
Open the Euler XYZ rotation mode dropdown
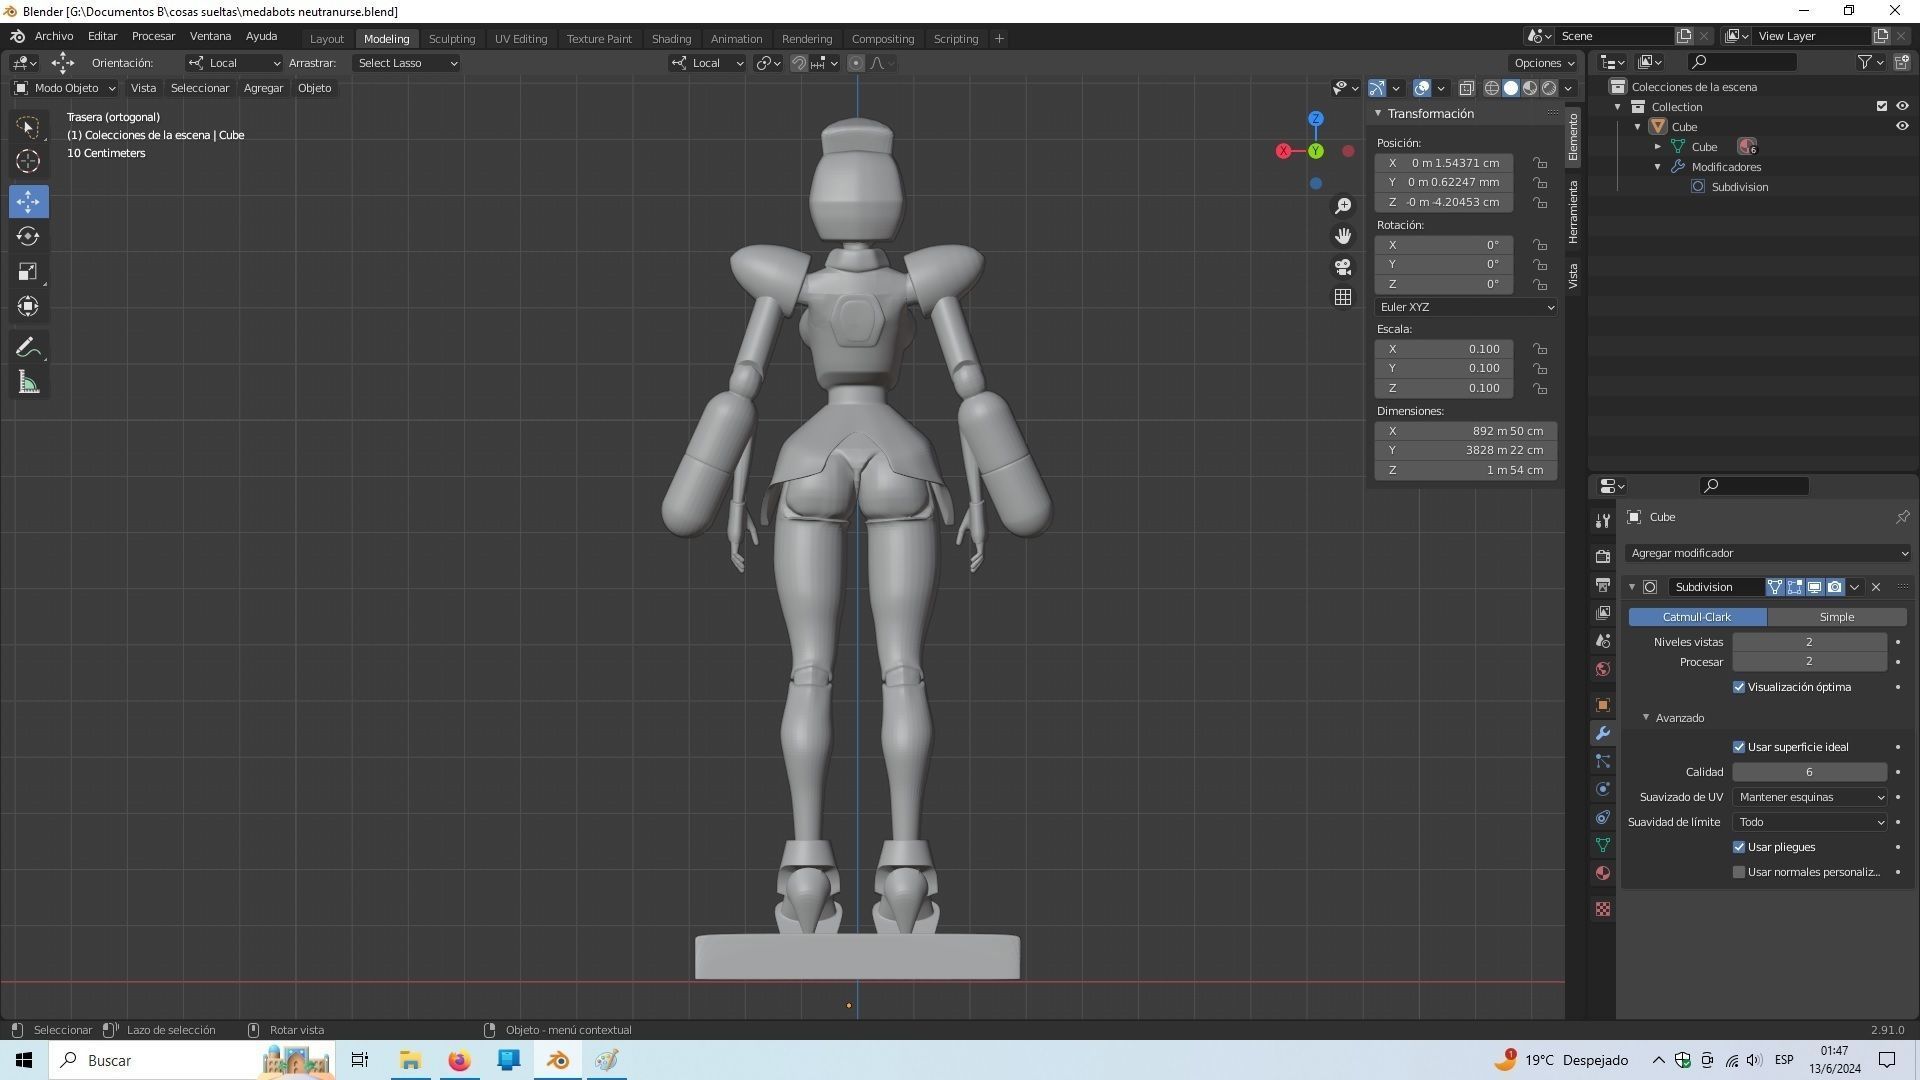1466,307
